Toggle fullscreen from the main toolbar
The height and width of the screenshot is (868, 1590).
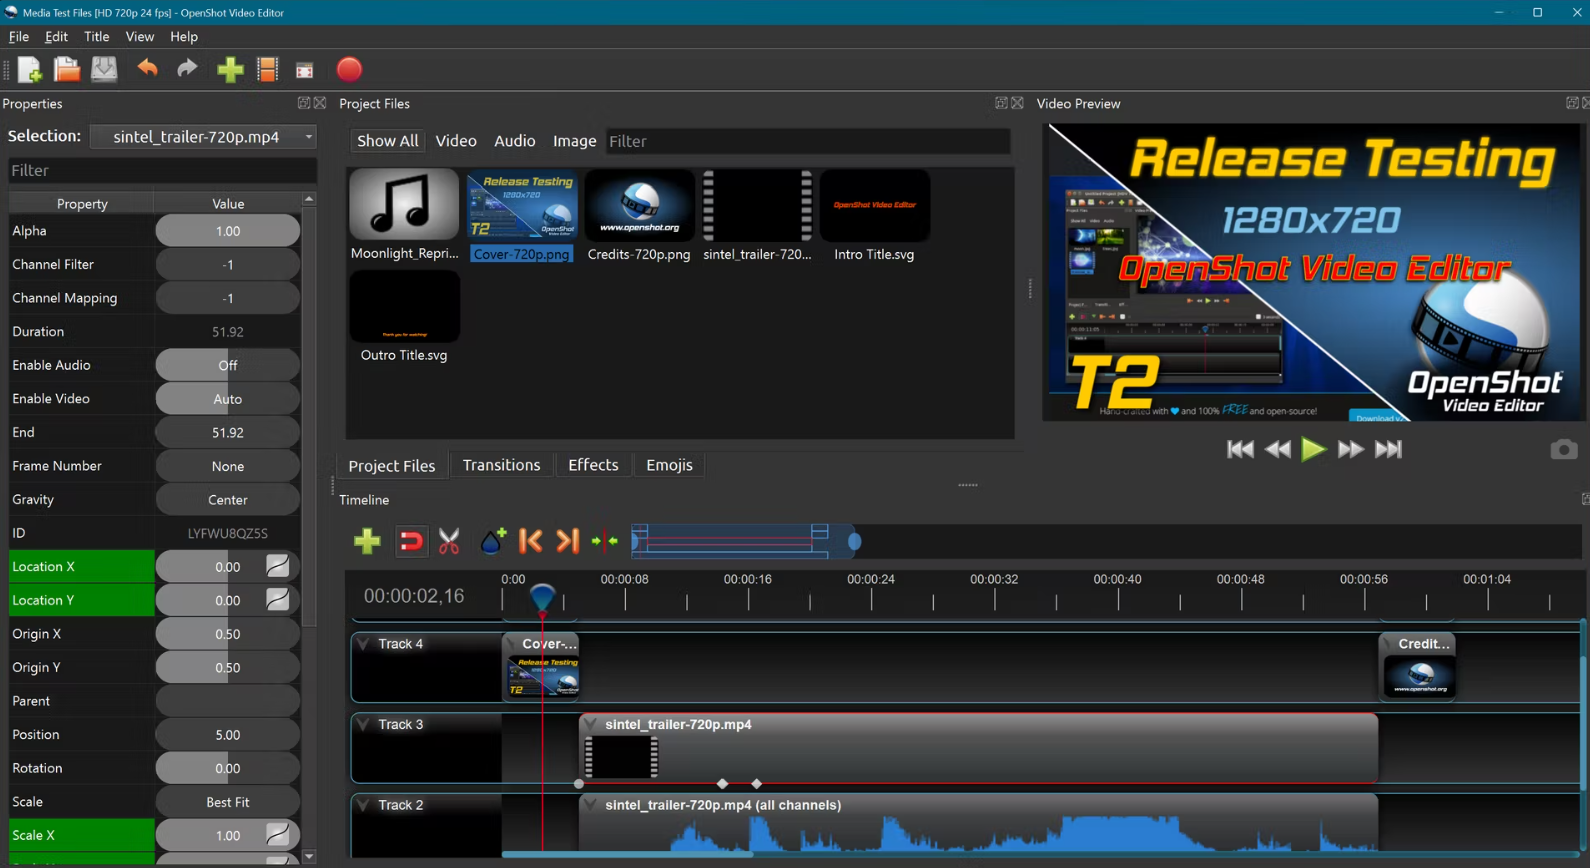pyautogui.click(x=305, y=70)
